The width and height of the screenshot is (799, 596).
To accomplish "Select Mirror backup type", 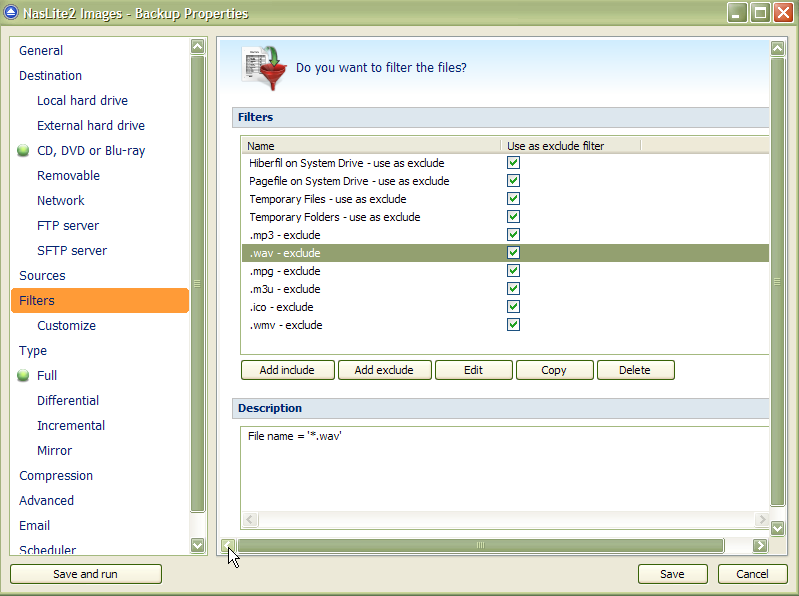I will 55,451.
